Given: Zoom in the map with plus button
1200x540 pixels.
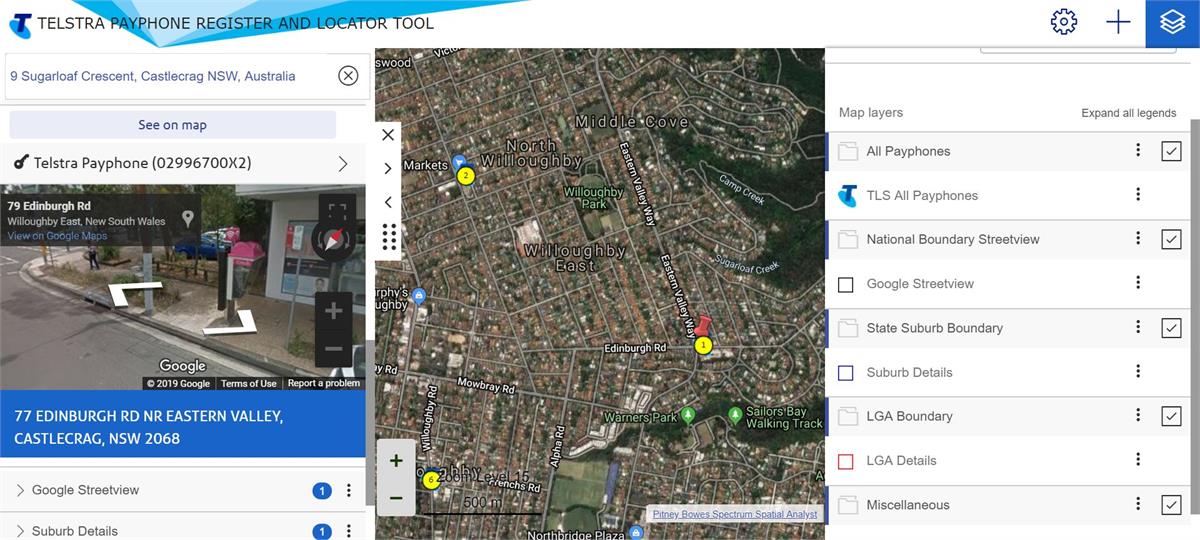Looking at the screenshot, I should 396,461.
